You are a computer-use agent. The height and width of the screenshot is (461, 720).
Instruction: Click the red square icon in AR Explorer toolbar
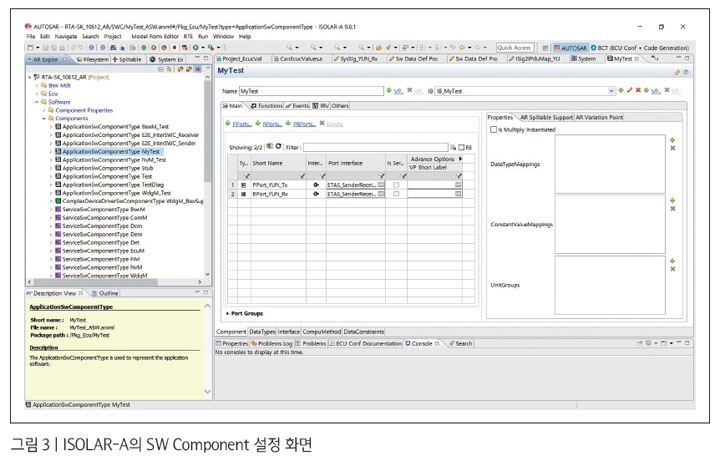click(x=198, y=69)
